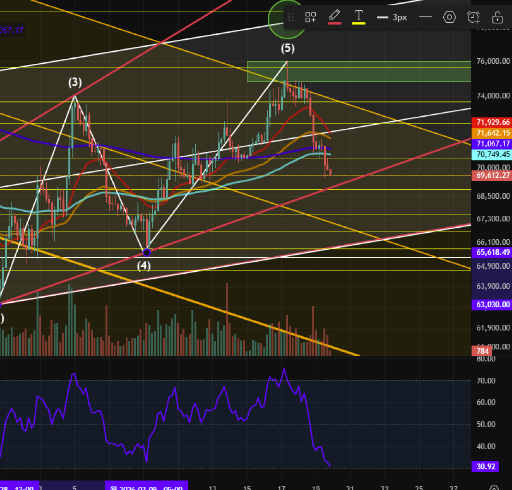The image size is (512, 490).
Task: Toggle the drawing lock icon
Action: [497, 17]
